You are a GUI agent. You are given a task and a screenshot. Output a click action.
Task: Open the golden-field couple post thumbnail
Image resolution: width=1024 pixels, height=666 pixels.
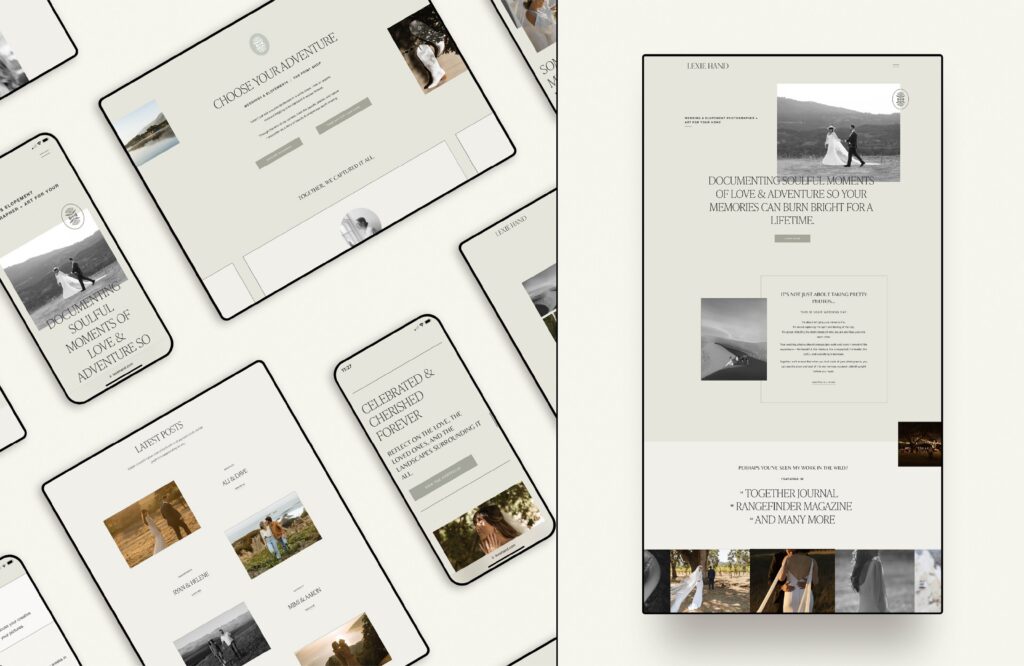pyautogui.click(x=151, y=517)
